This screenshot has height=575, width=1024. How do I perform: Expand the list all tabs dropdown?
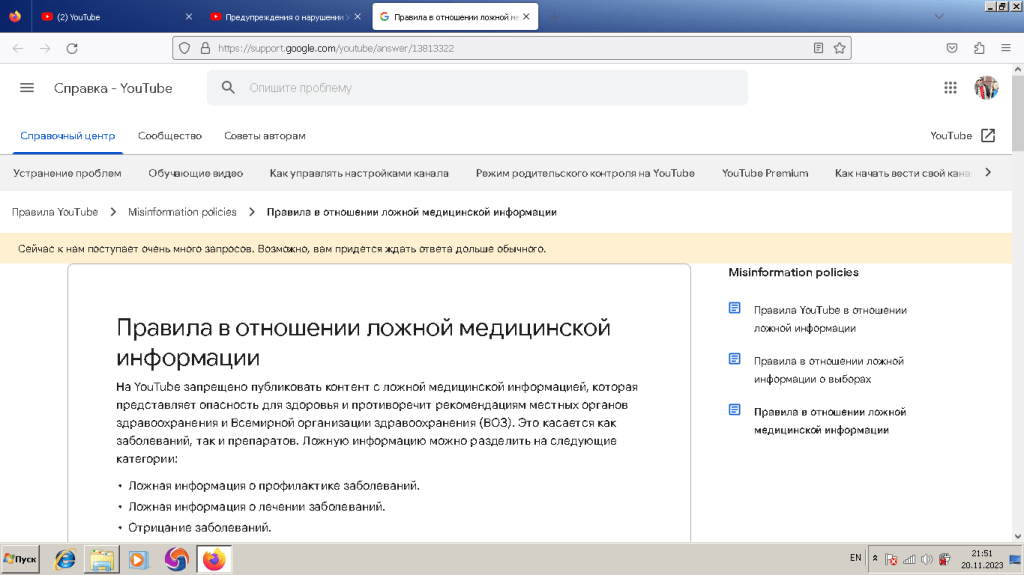coord(938,17)
